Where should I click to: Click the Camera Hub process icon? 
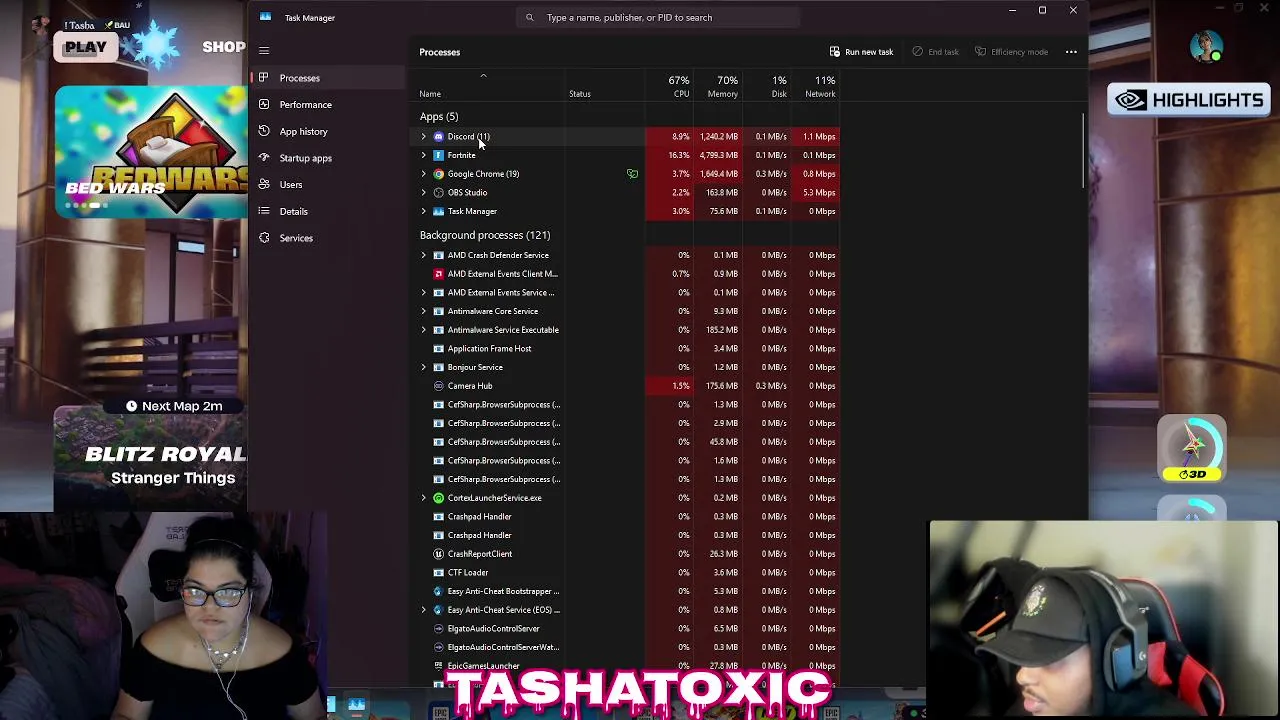438,386
